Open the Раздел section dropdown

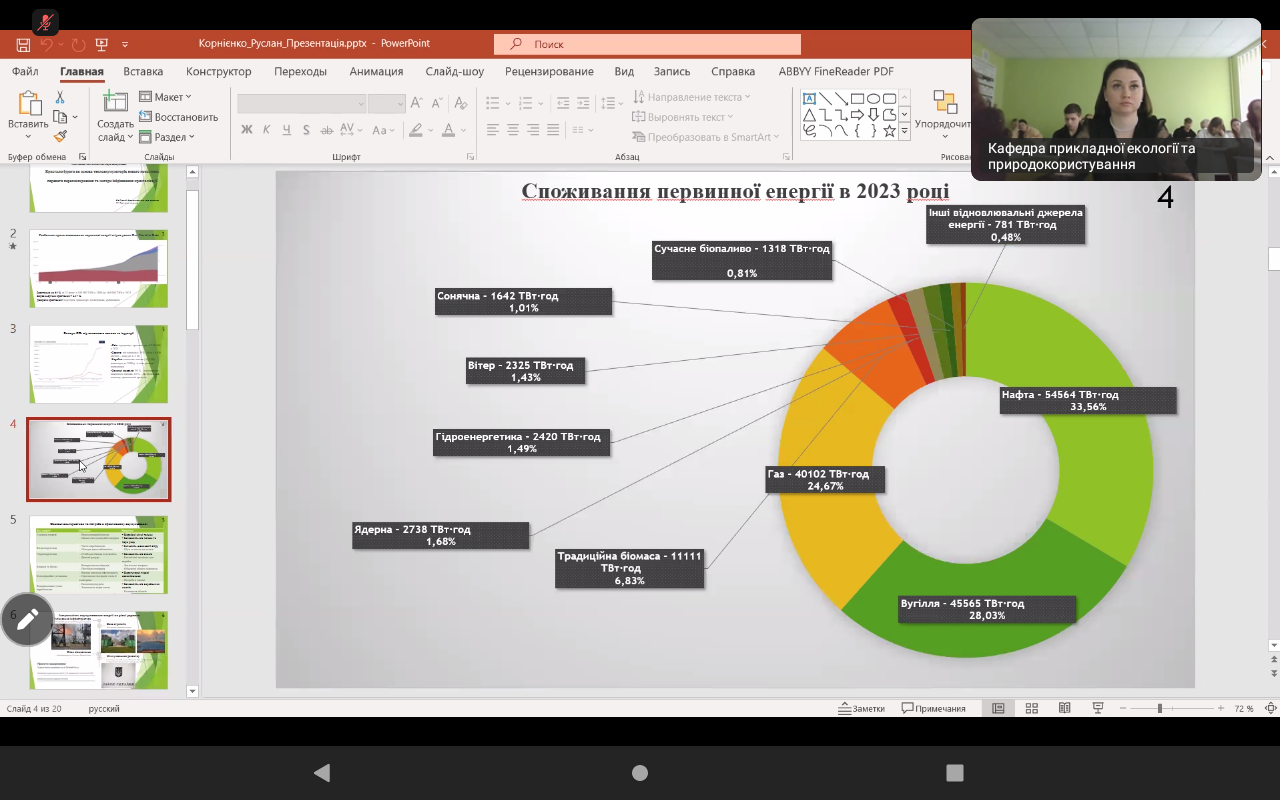pyautogui.click(x=168, y=137)
